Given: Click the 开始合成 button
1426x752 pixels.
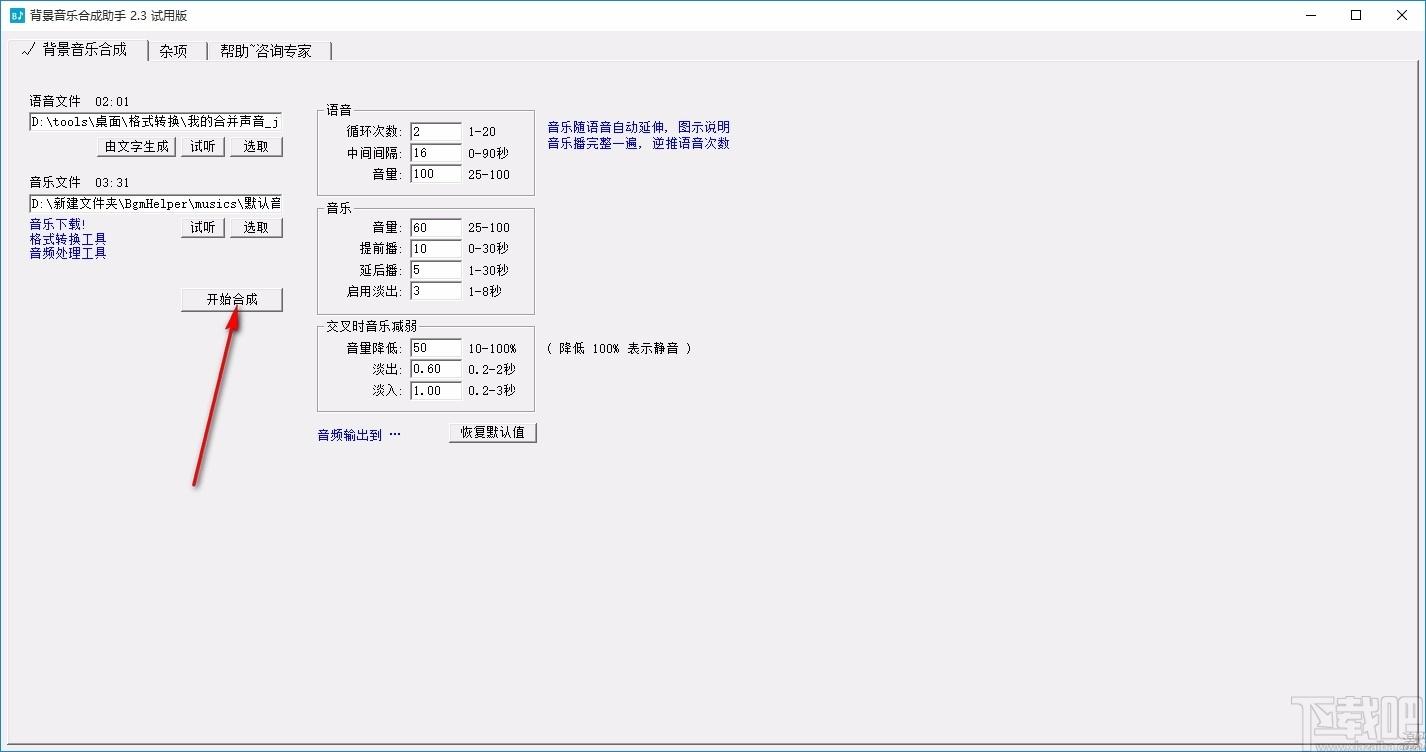Looking at the screenshot, I should [x=232, y=300].
